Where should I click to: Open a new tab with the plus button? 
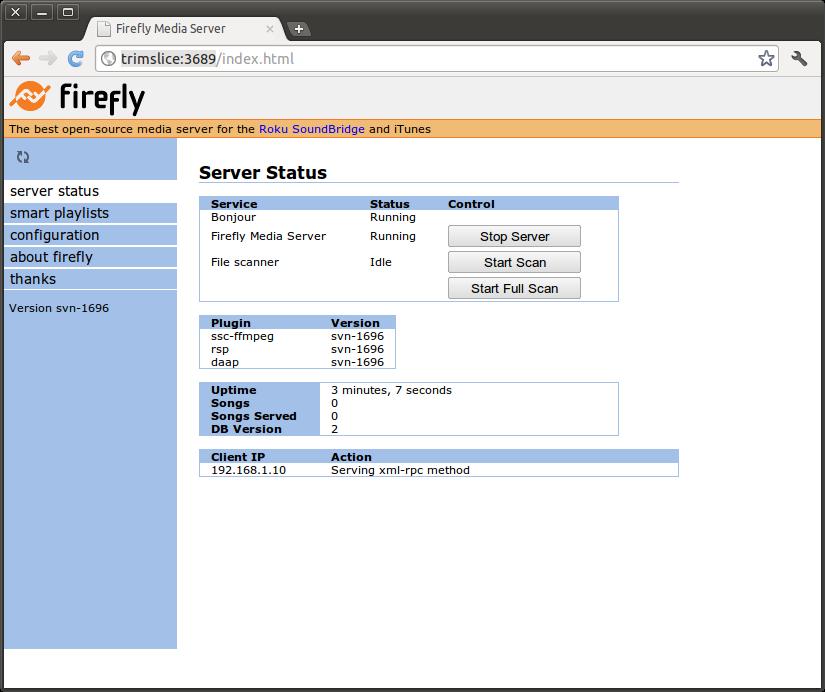click(298, 29)
